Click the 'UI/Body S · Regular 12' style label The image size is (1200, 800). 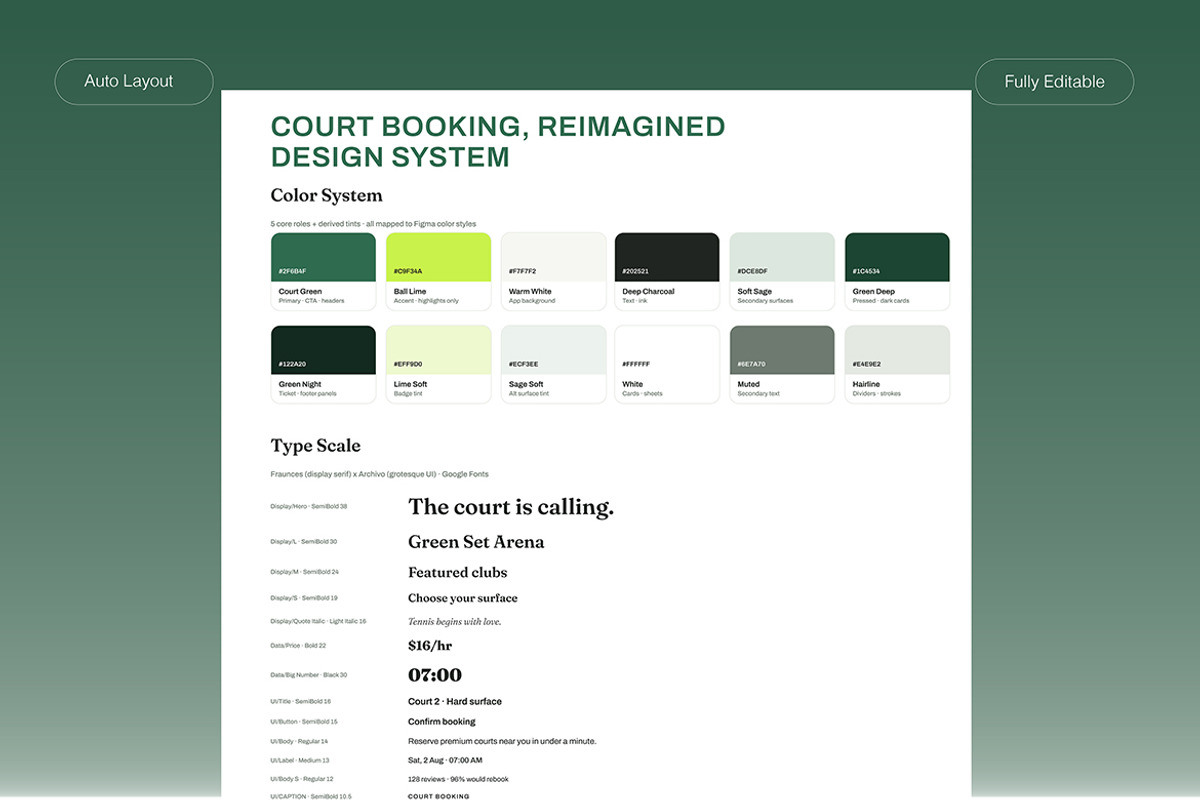(x=302, y=779)
